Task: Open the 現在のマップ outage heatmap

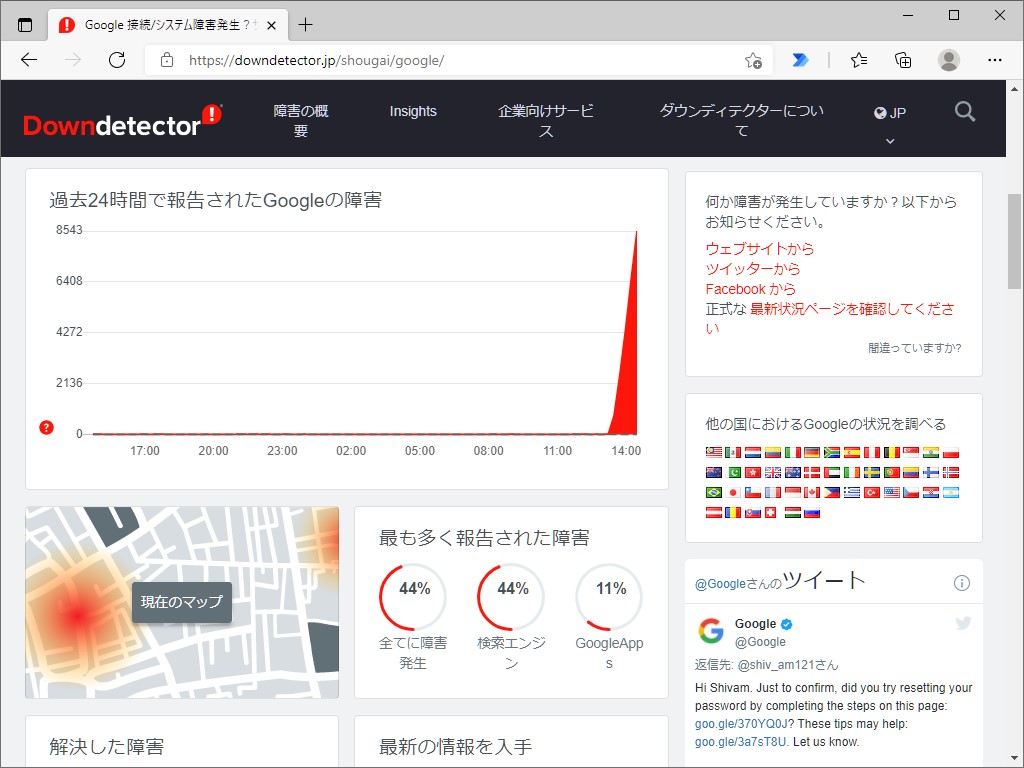Action: pos(181,602)
